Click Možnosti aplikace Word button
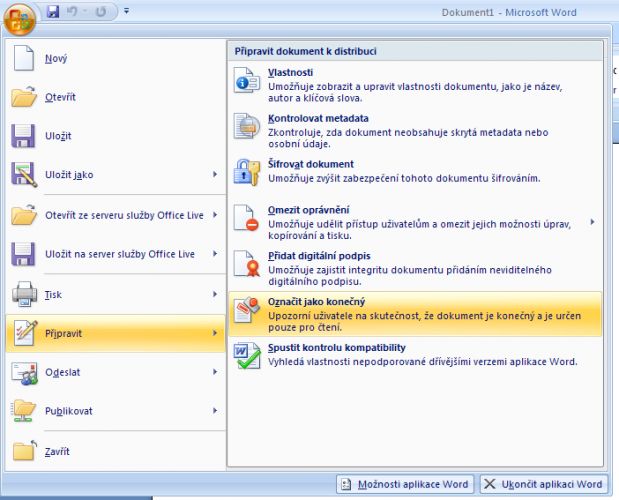Viewport: 619px width, 500px height. [405, 484]
